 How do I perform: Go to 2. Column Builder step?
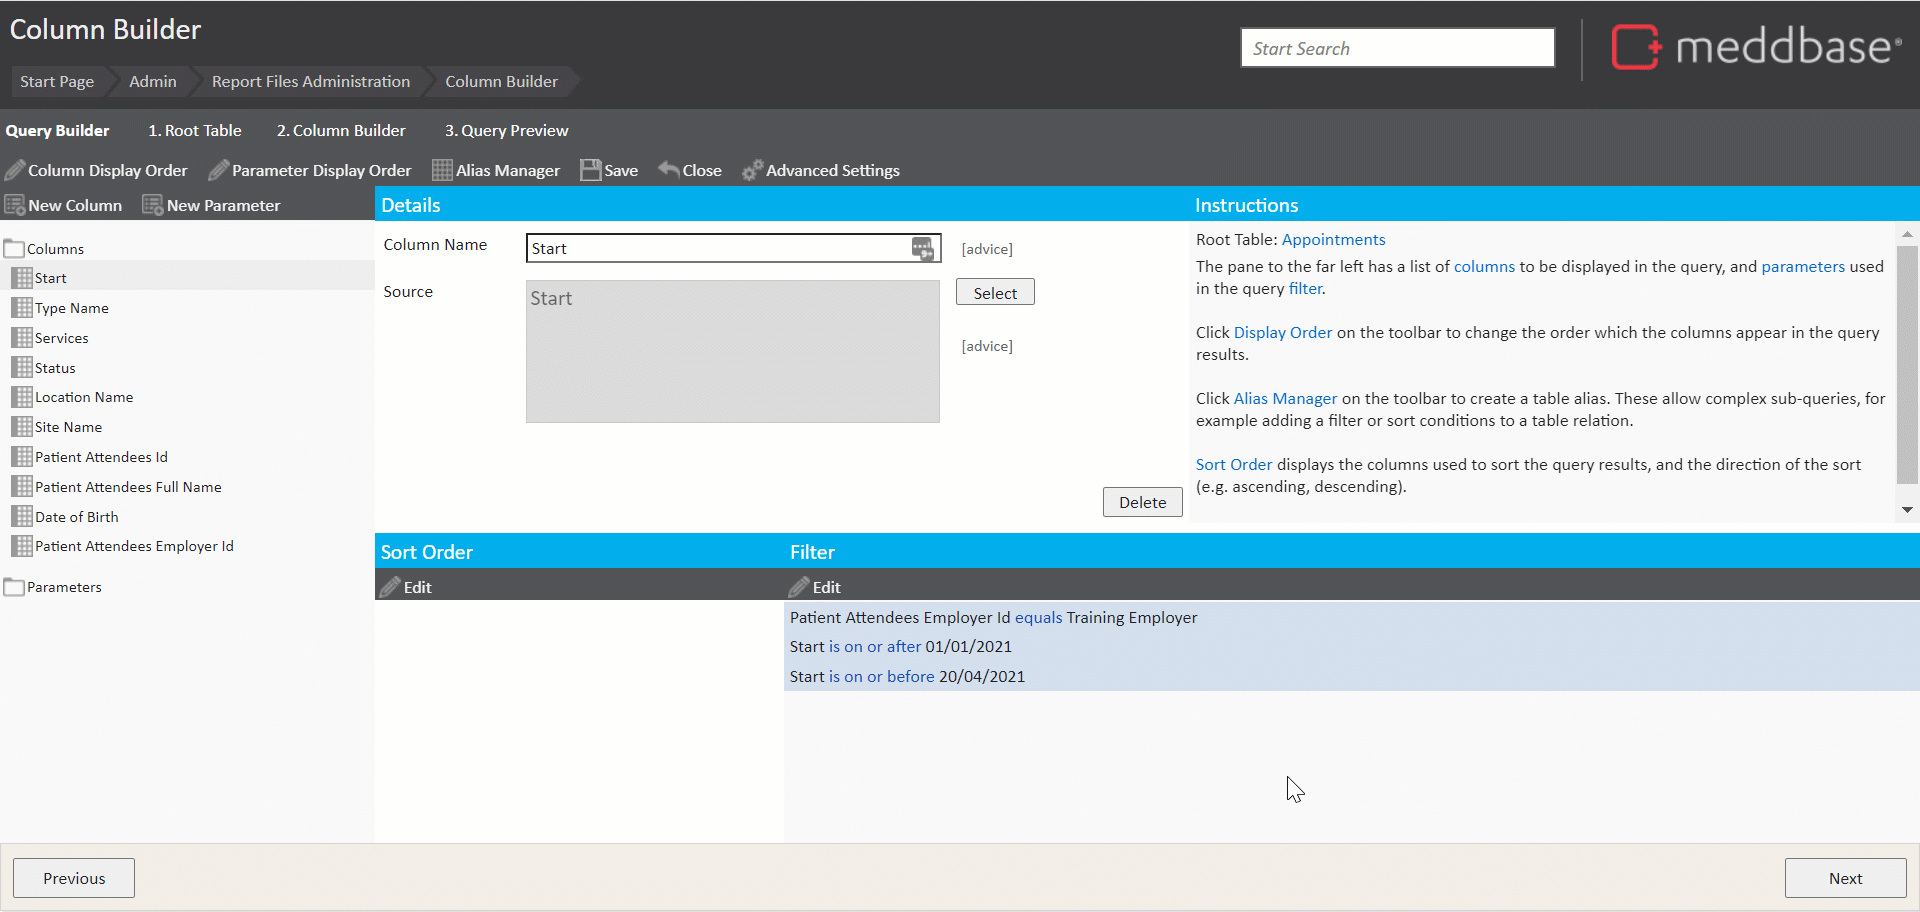click(341, 130)
